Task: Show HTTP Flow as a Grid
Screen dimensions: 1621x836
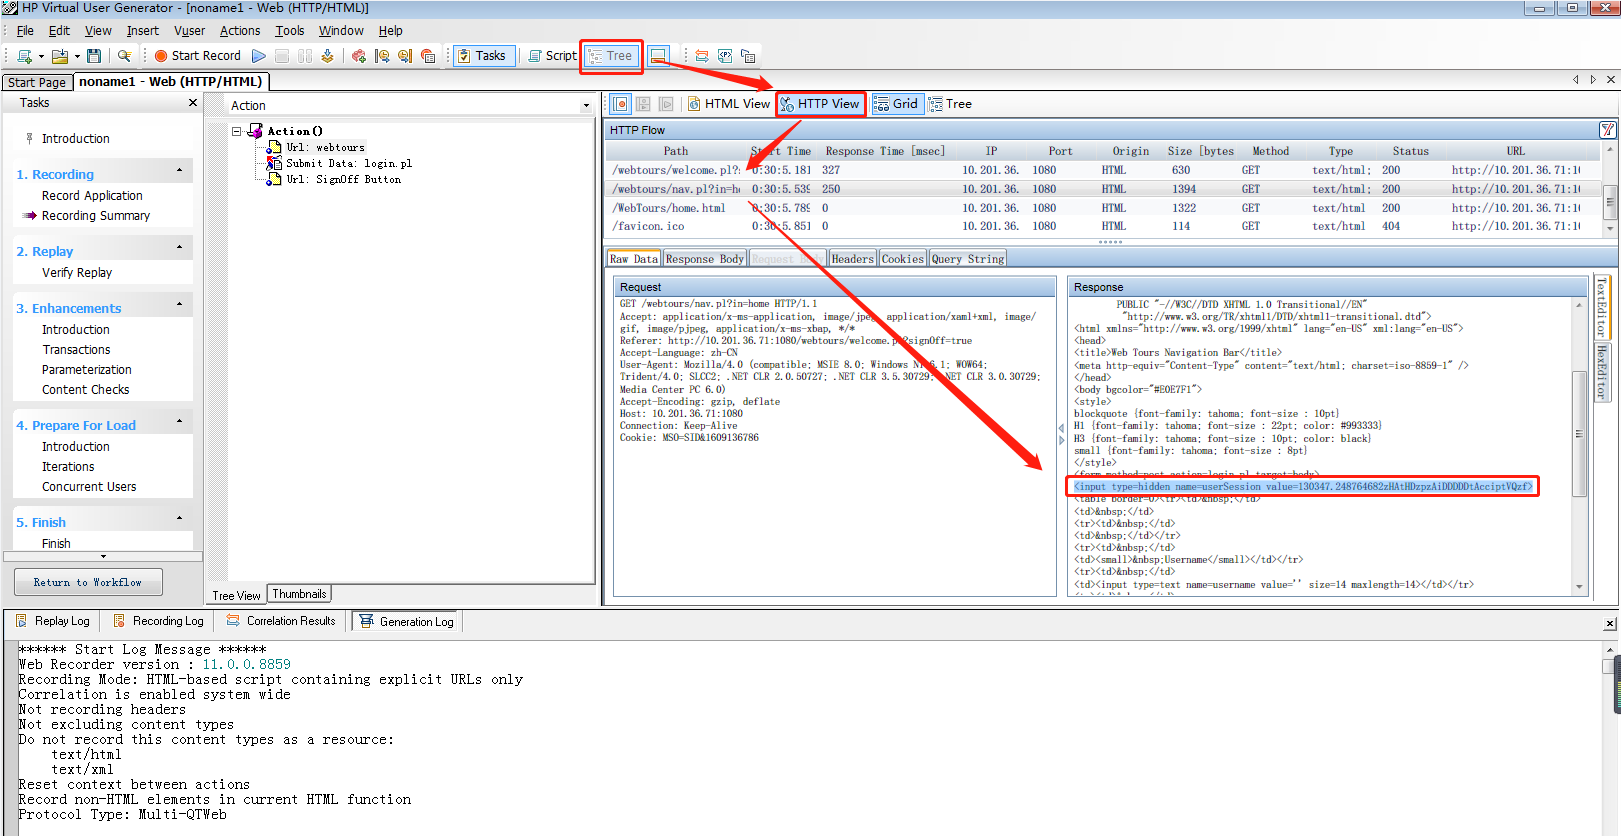Action: tap(896, 104)
